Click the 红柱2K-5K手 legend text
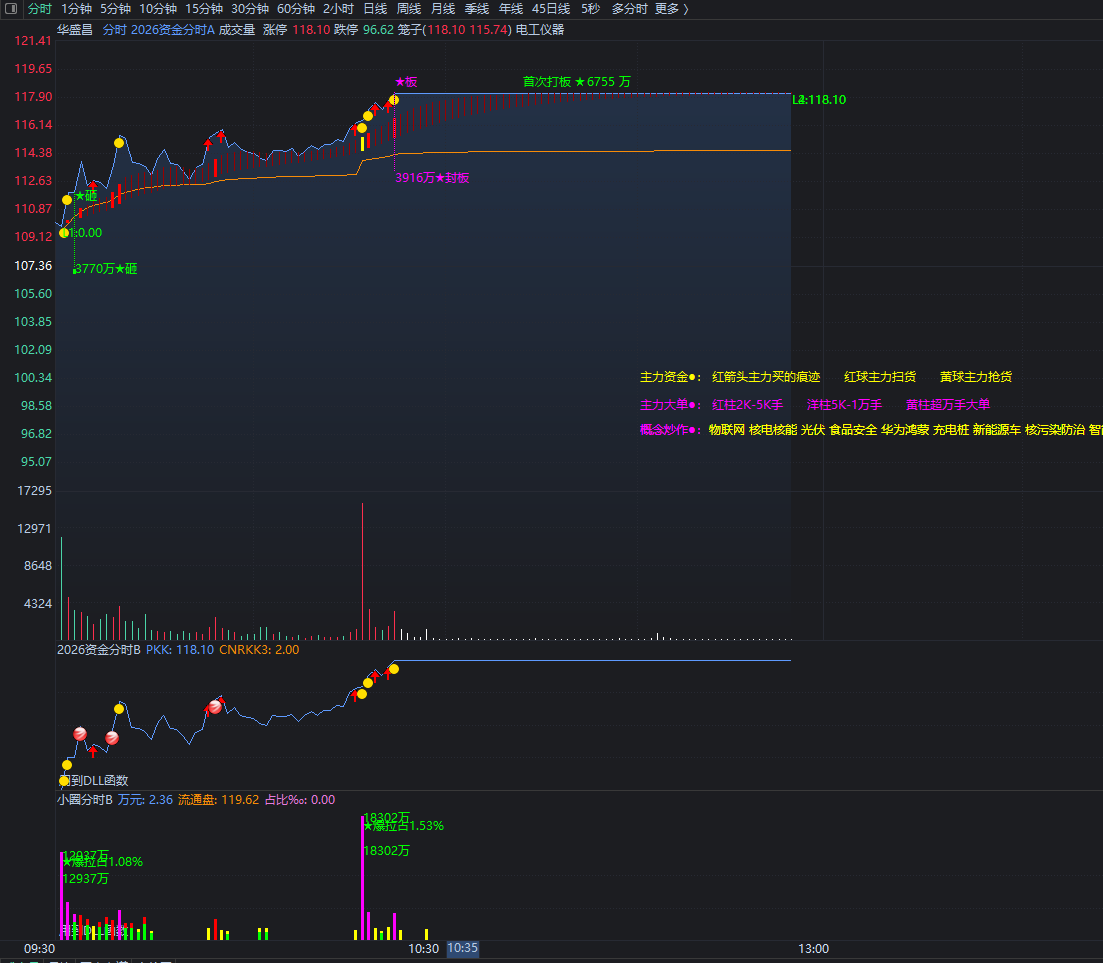This screenshot has width=1103, height=963. click(747, 404)
